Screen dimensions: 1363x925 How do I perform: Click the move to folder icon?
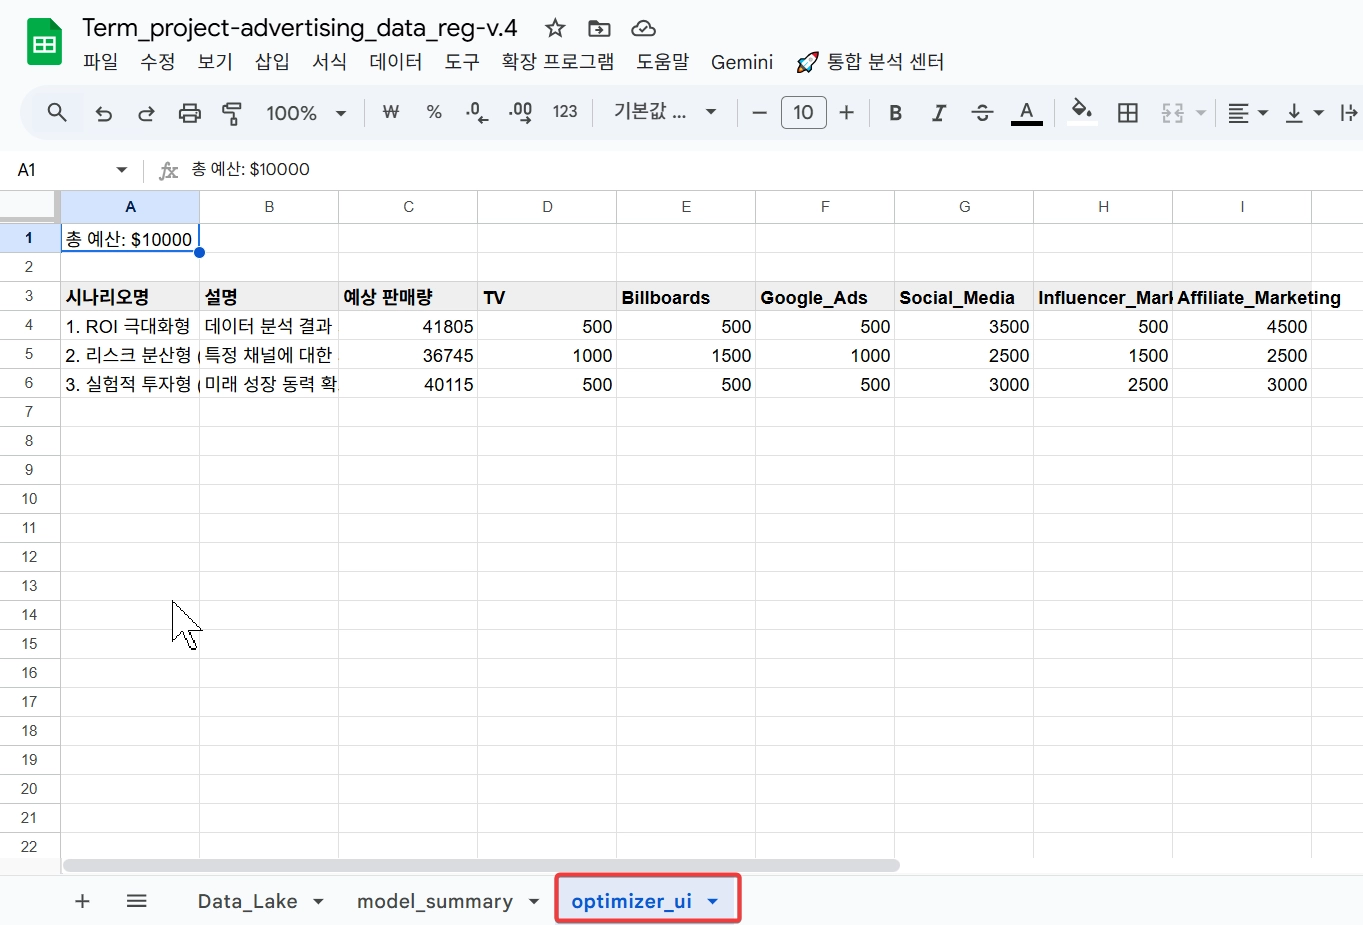coord(599,28)
